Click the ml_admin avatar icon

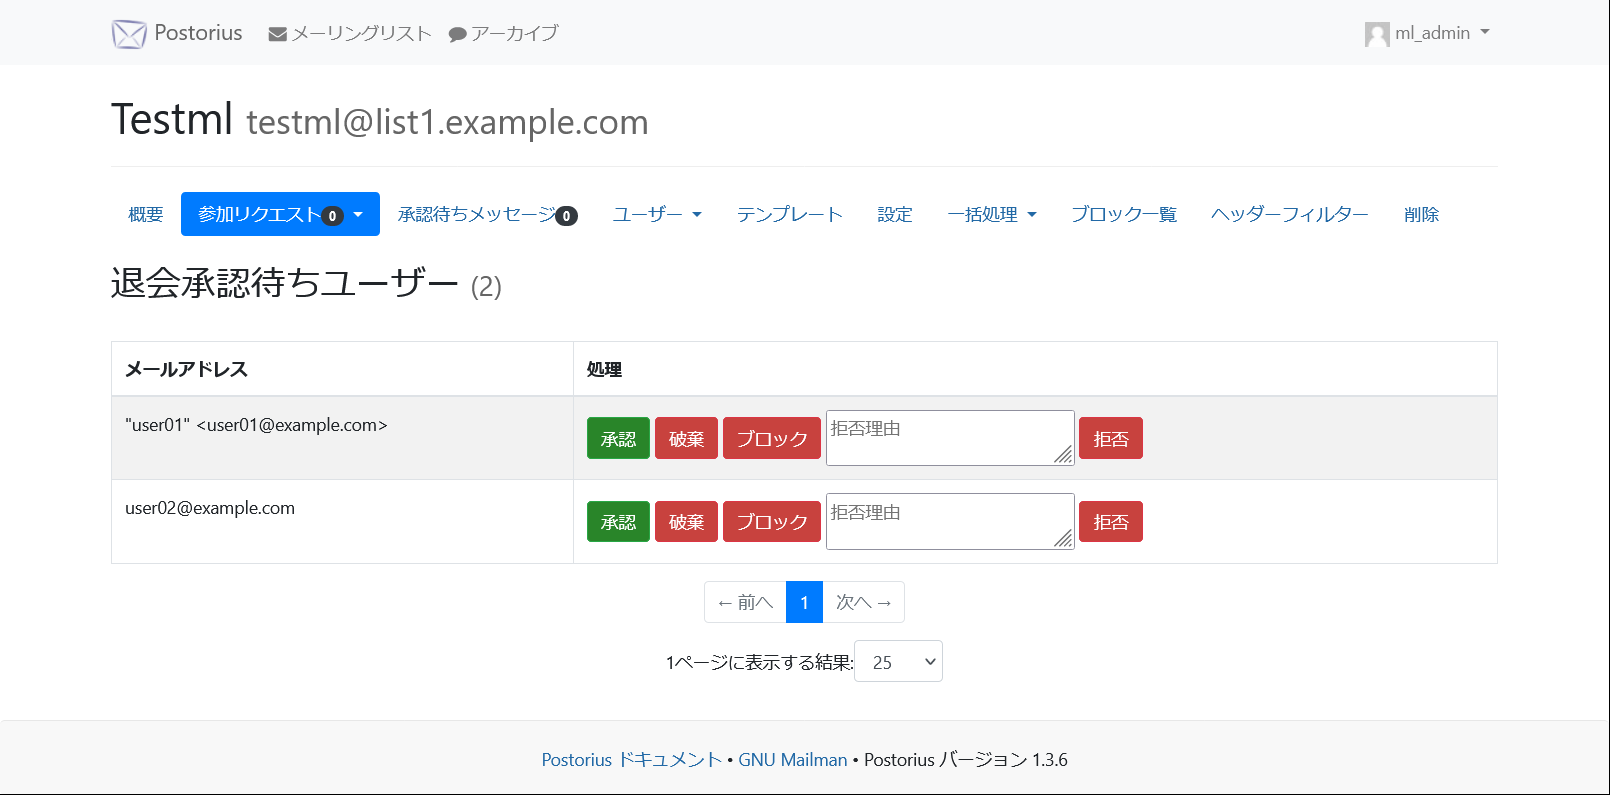point(1377,34)
